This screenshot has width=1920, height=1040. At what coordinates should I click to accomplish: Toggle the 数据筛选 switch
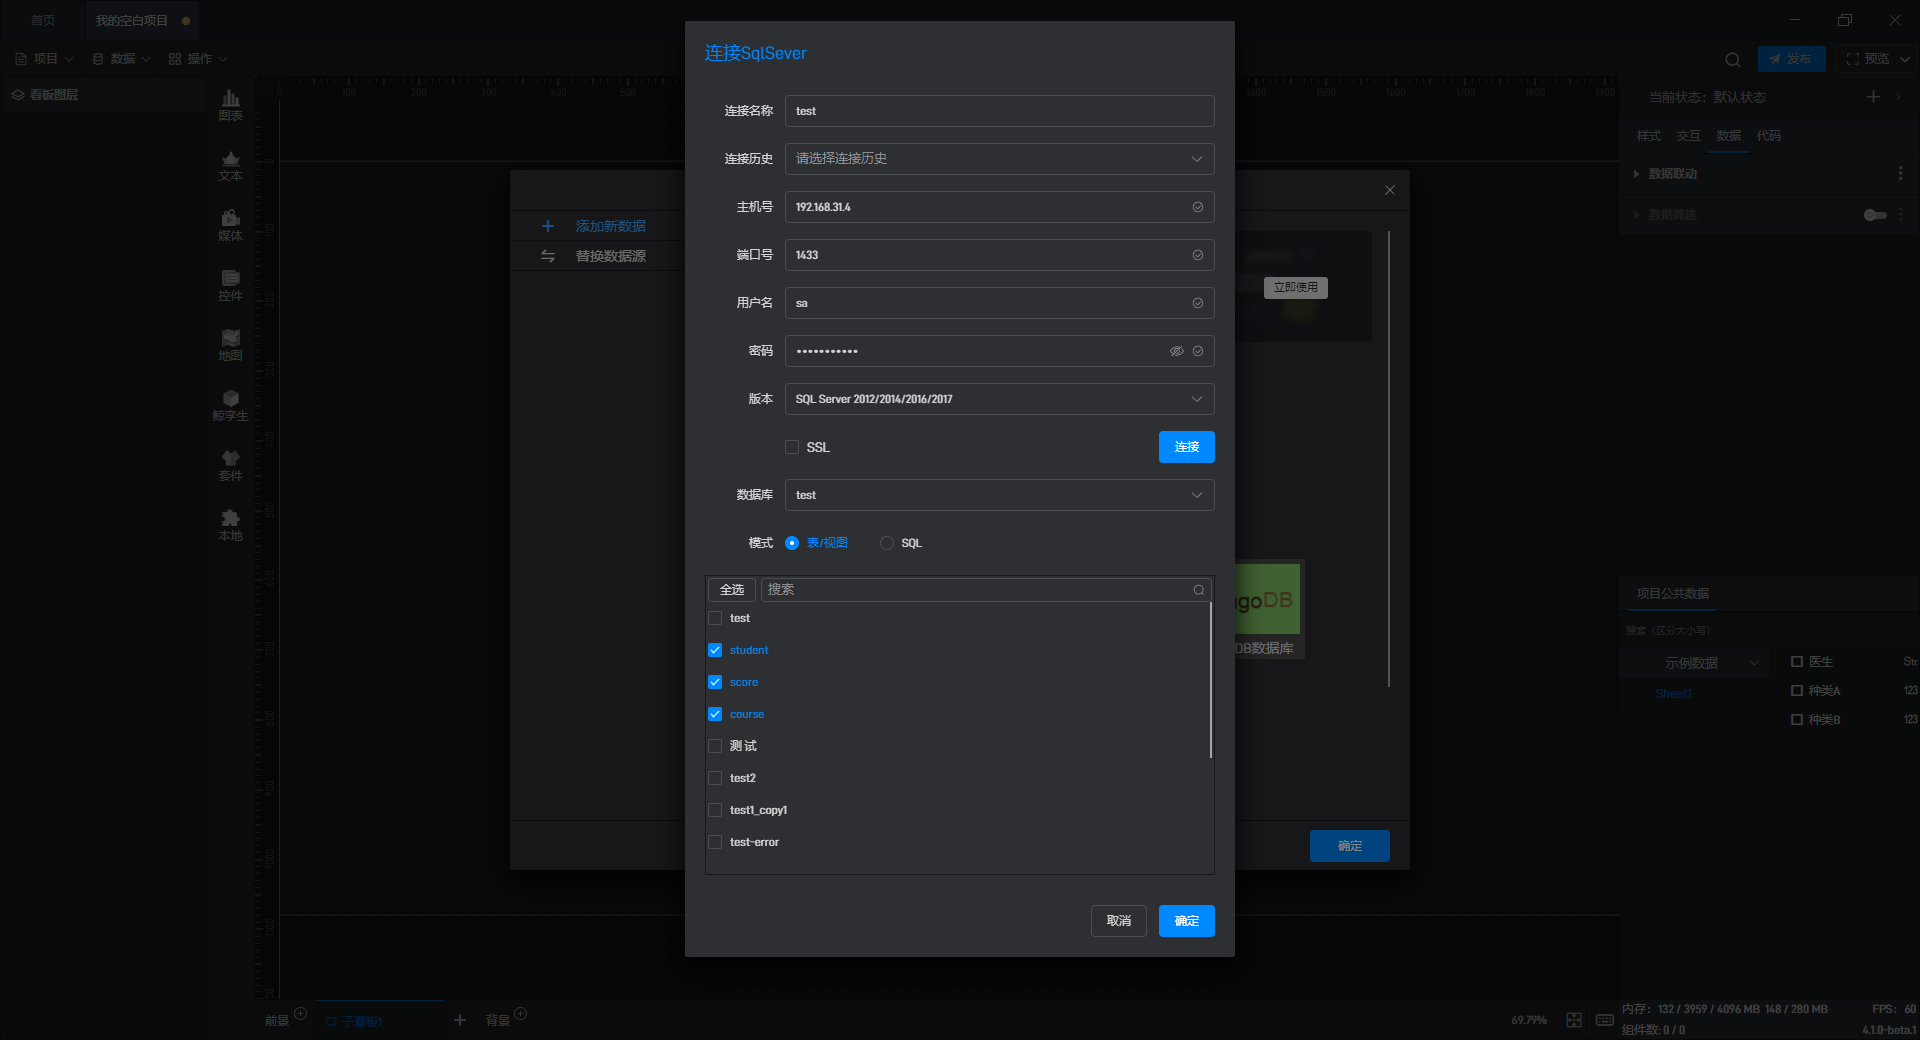pos(1875,215)
